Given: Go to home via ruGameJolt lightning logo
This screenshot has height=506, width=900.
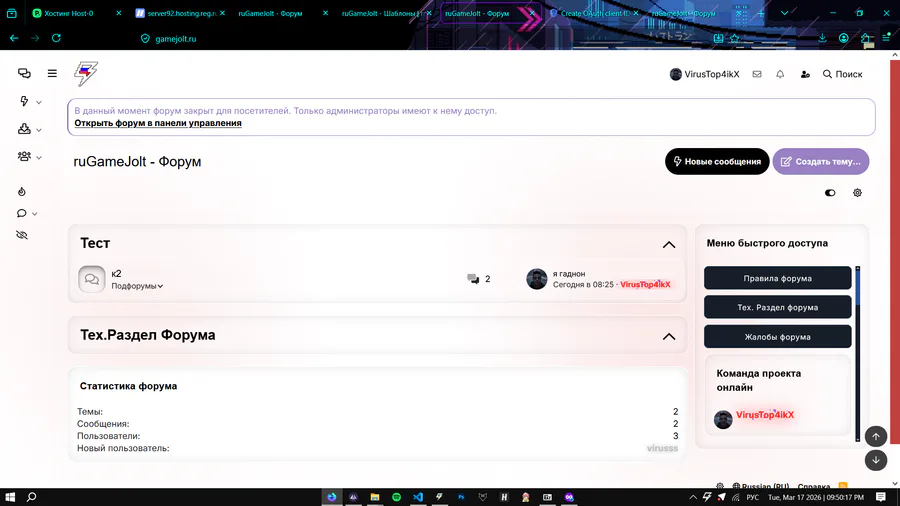Looking at the screenshot, I should click(x=86, y=73).
